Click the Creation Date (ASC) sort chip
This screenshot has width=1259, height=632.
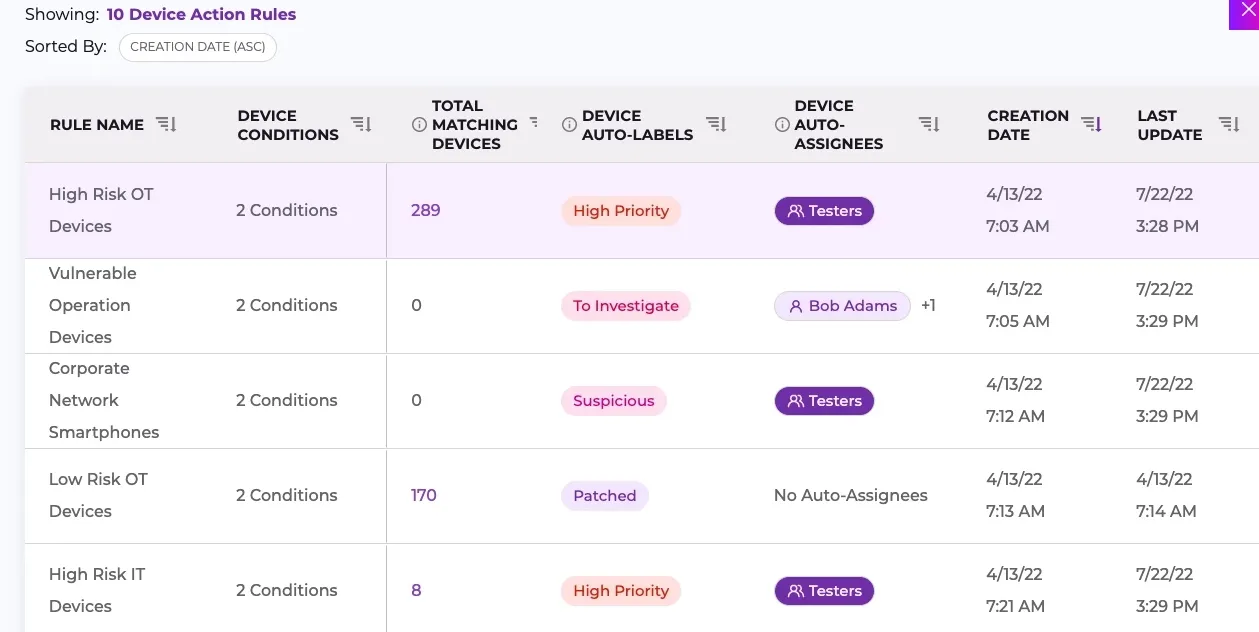[x=197, y=47]
